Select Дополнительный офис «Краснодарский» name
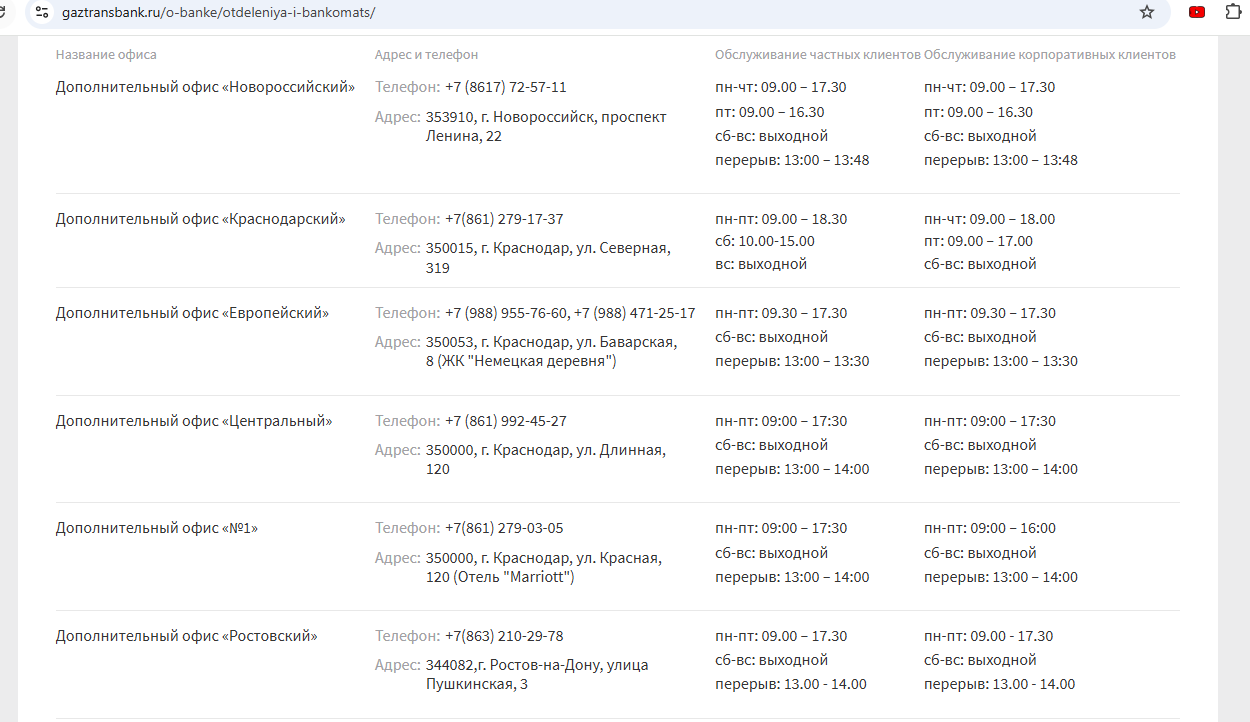The image size is (1250, 722). click(x=201, y=219)
